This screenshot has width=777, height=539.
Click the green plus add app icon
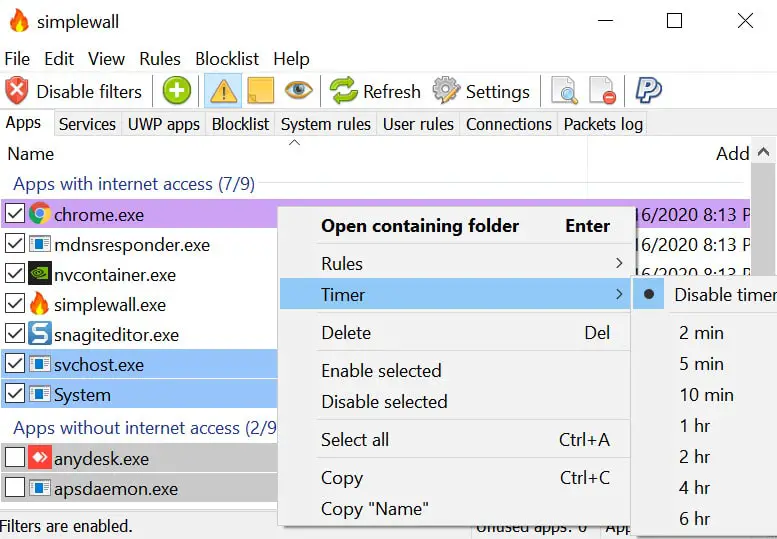[177, 91]
